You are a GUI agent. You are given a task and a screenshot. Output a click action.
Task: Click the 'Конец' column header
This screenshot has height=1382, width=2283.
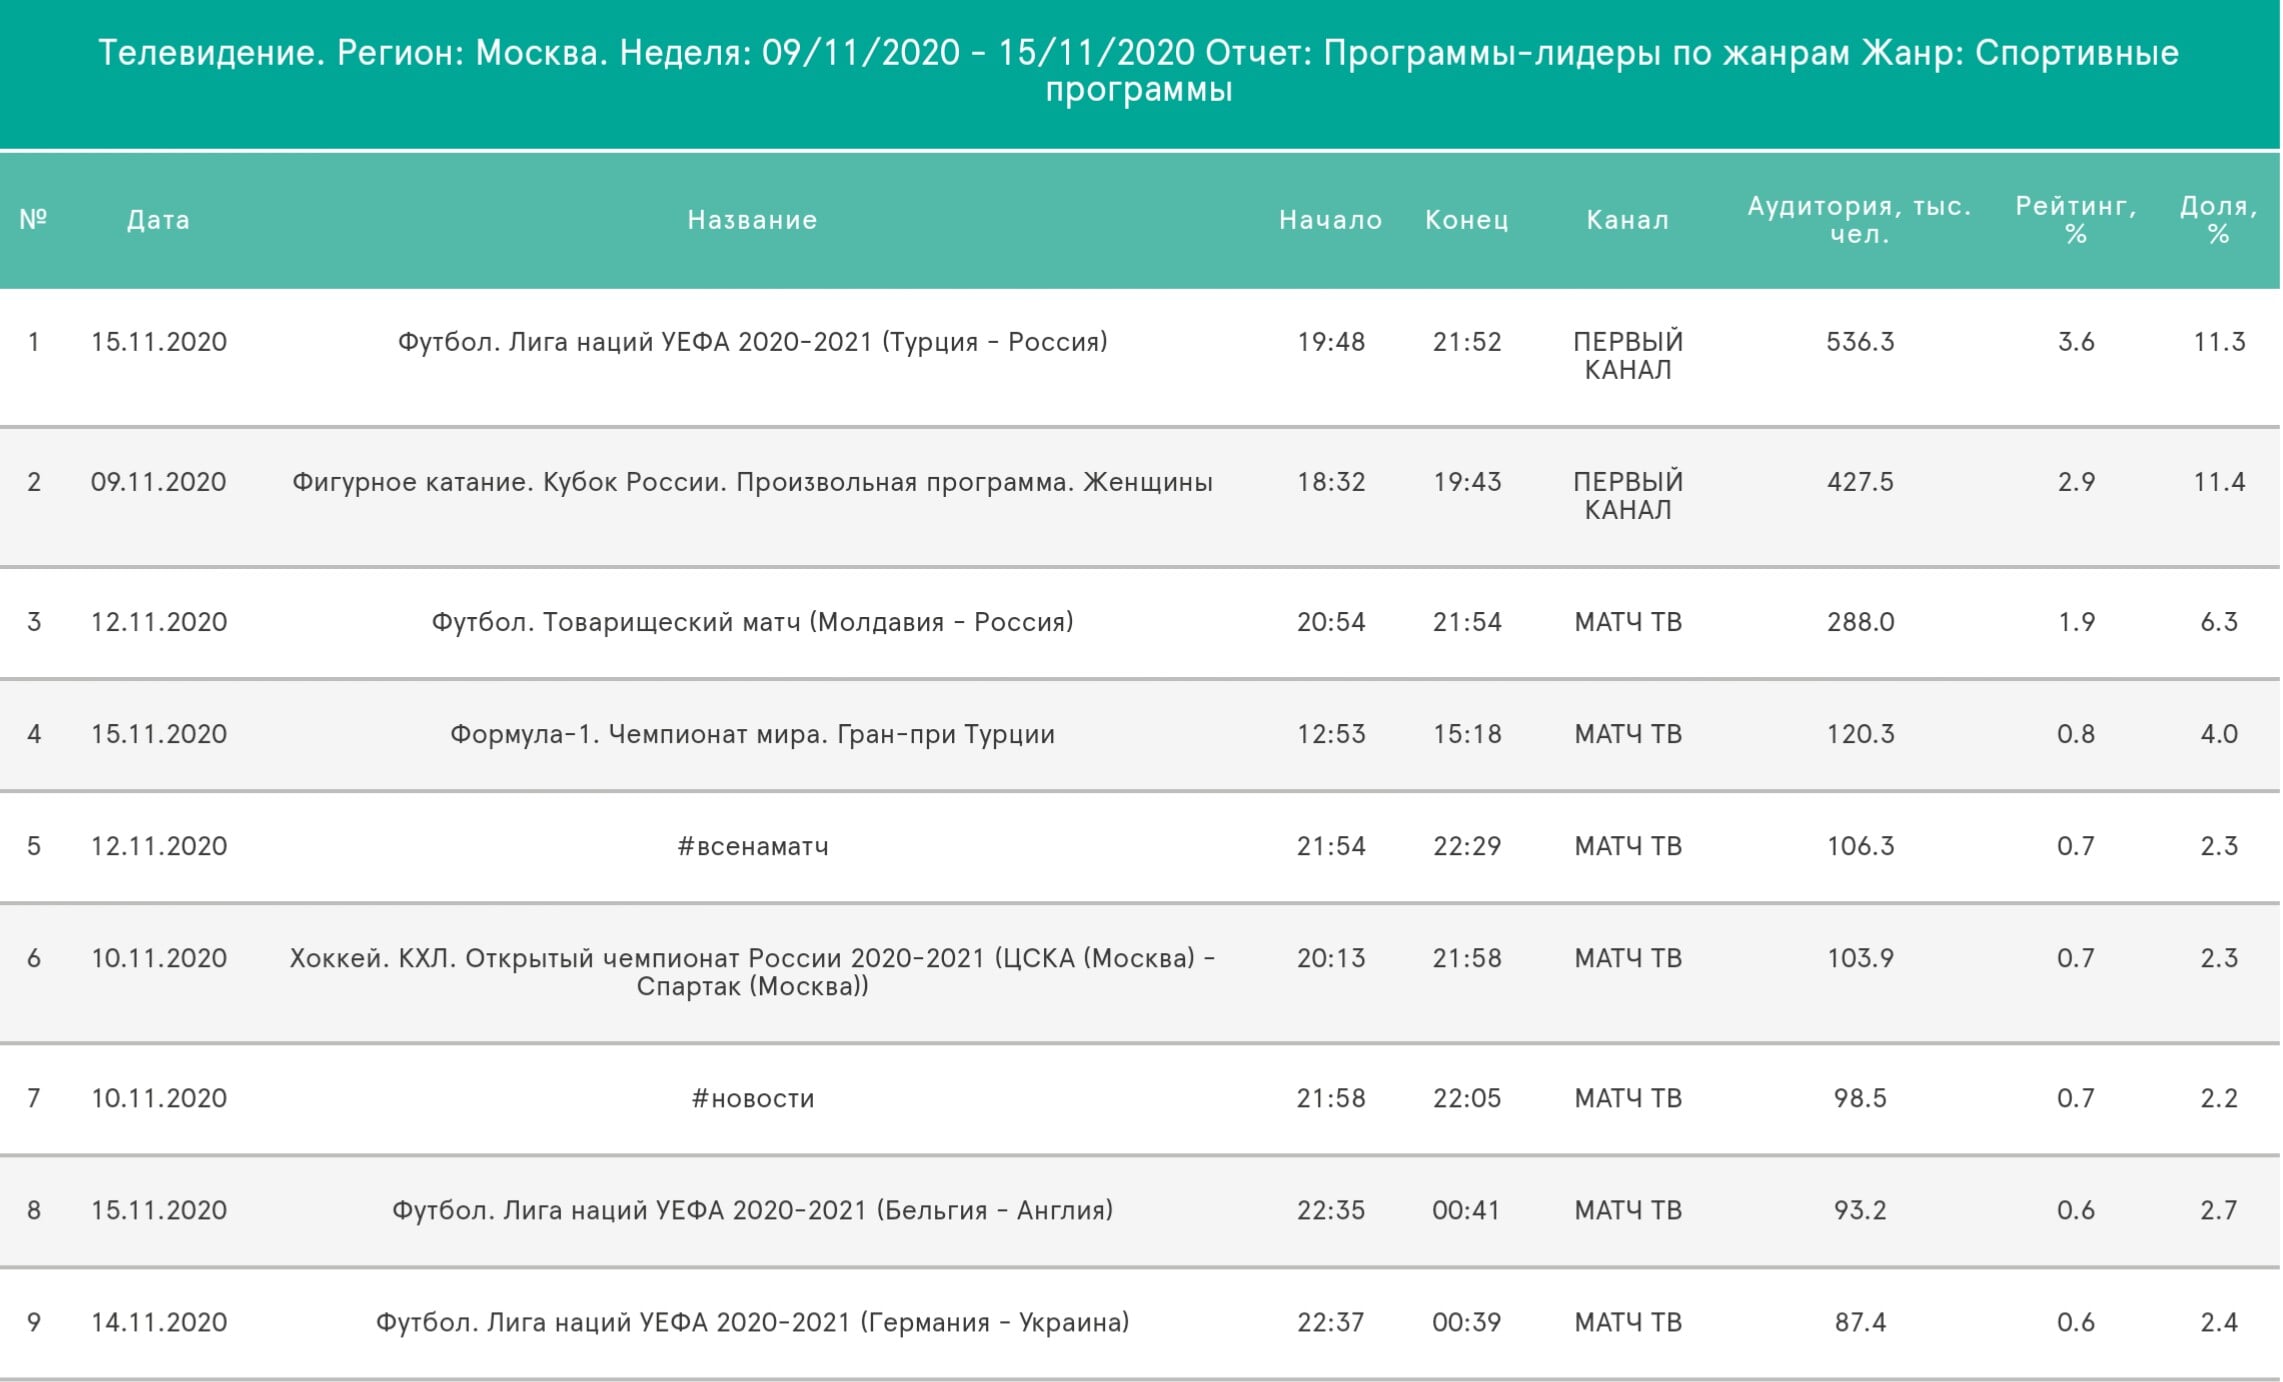pos(1466,220)
